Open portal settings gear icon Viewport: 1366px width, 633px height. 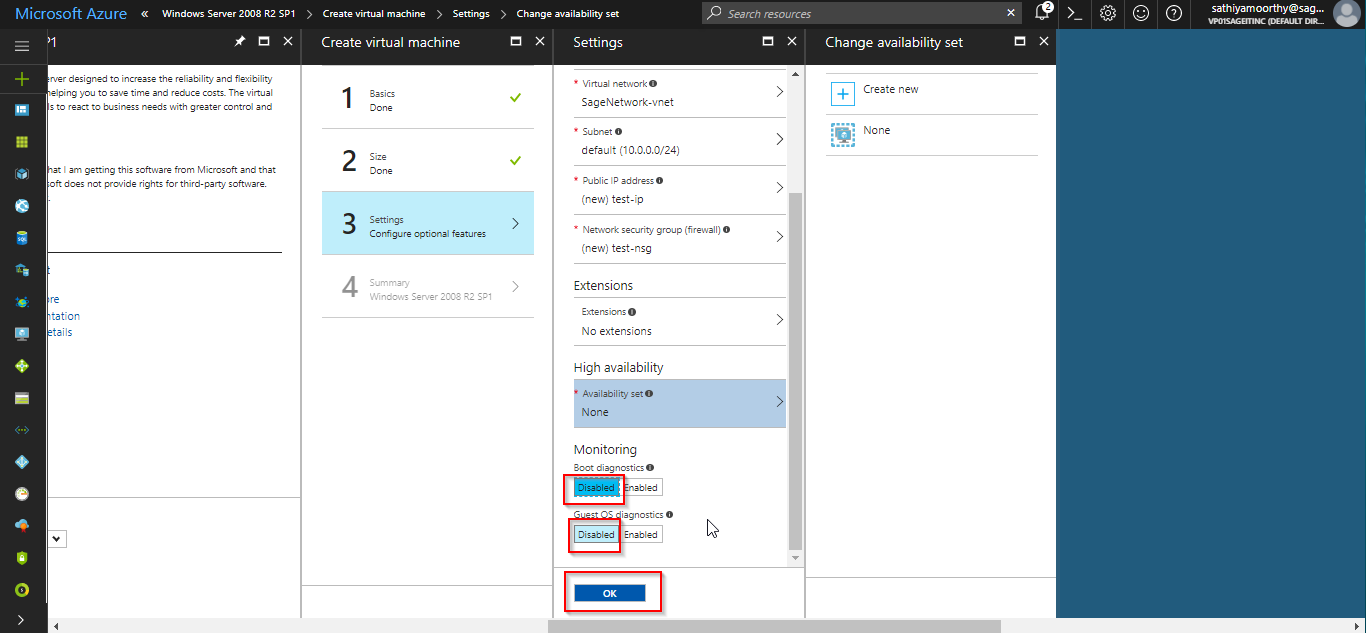coord(1107,13)
